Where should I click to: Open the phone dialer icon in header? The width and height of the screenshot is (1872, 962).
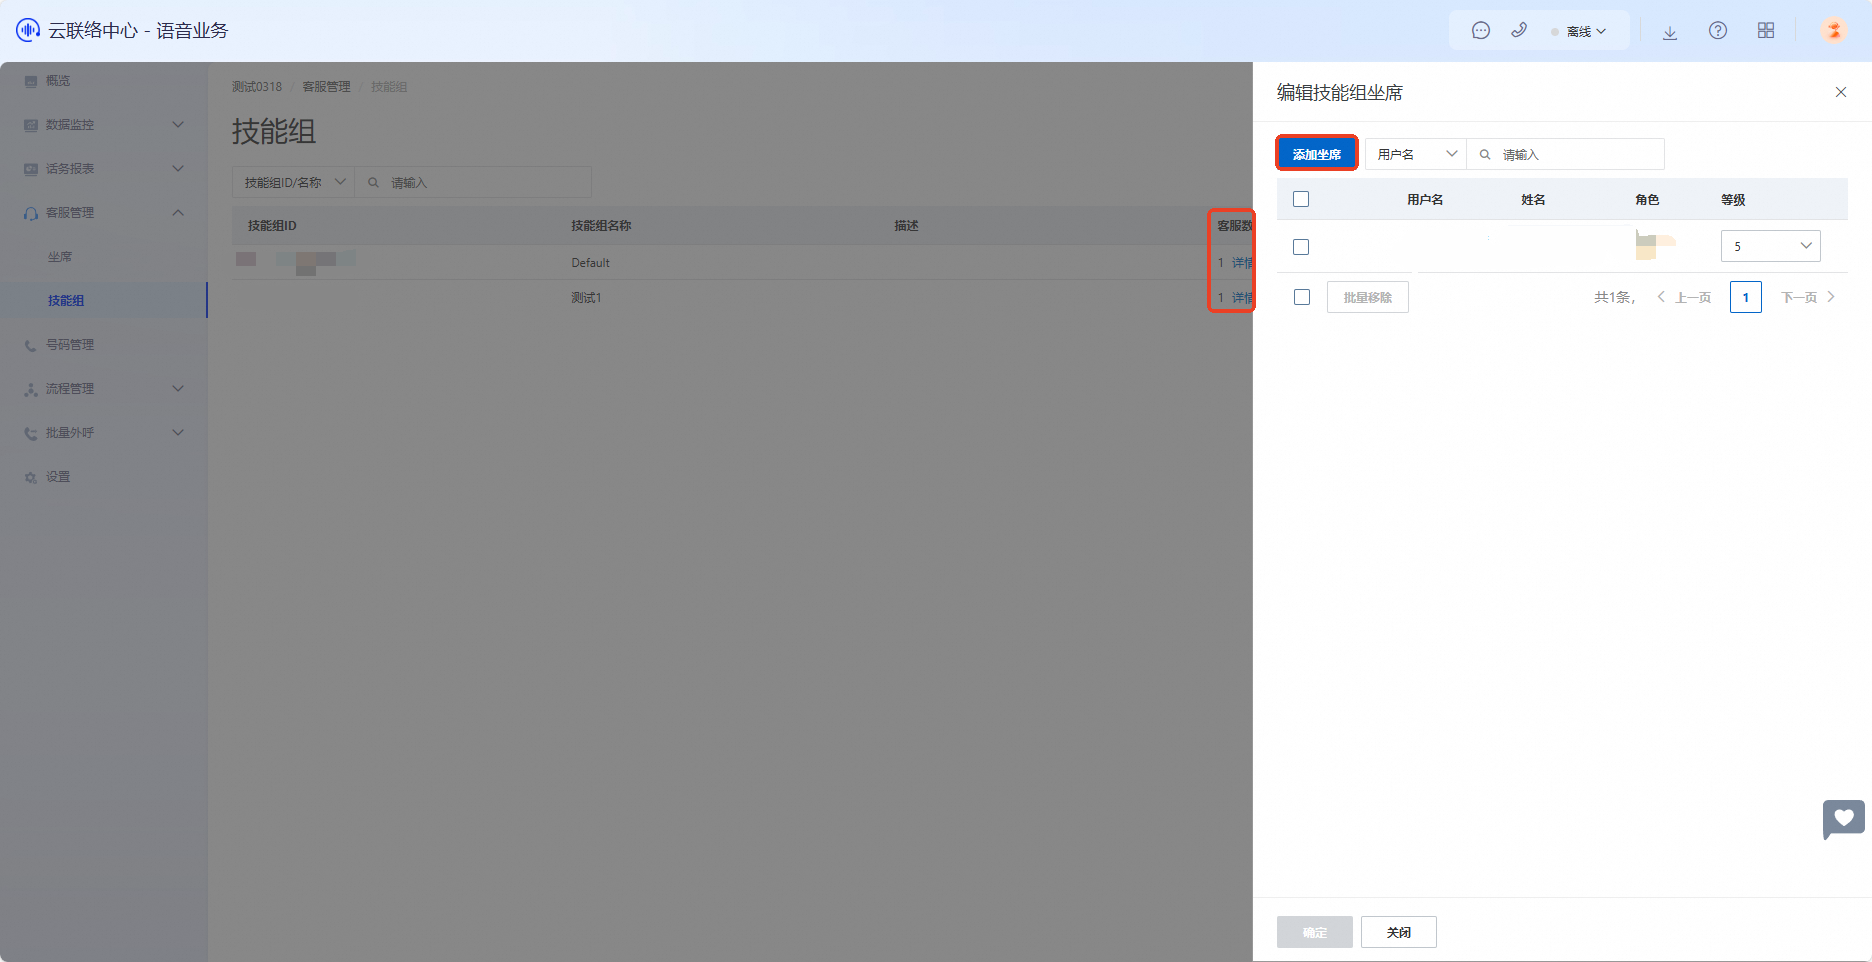[1519, 31]
